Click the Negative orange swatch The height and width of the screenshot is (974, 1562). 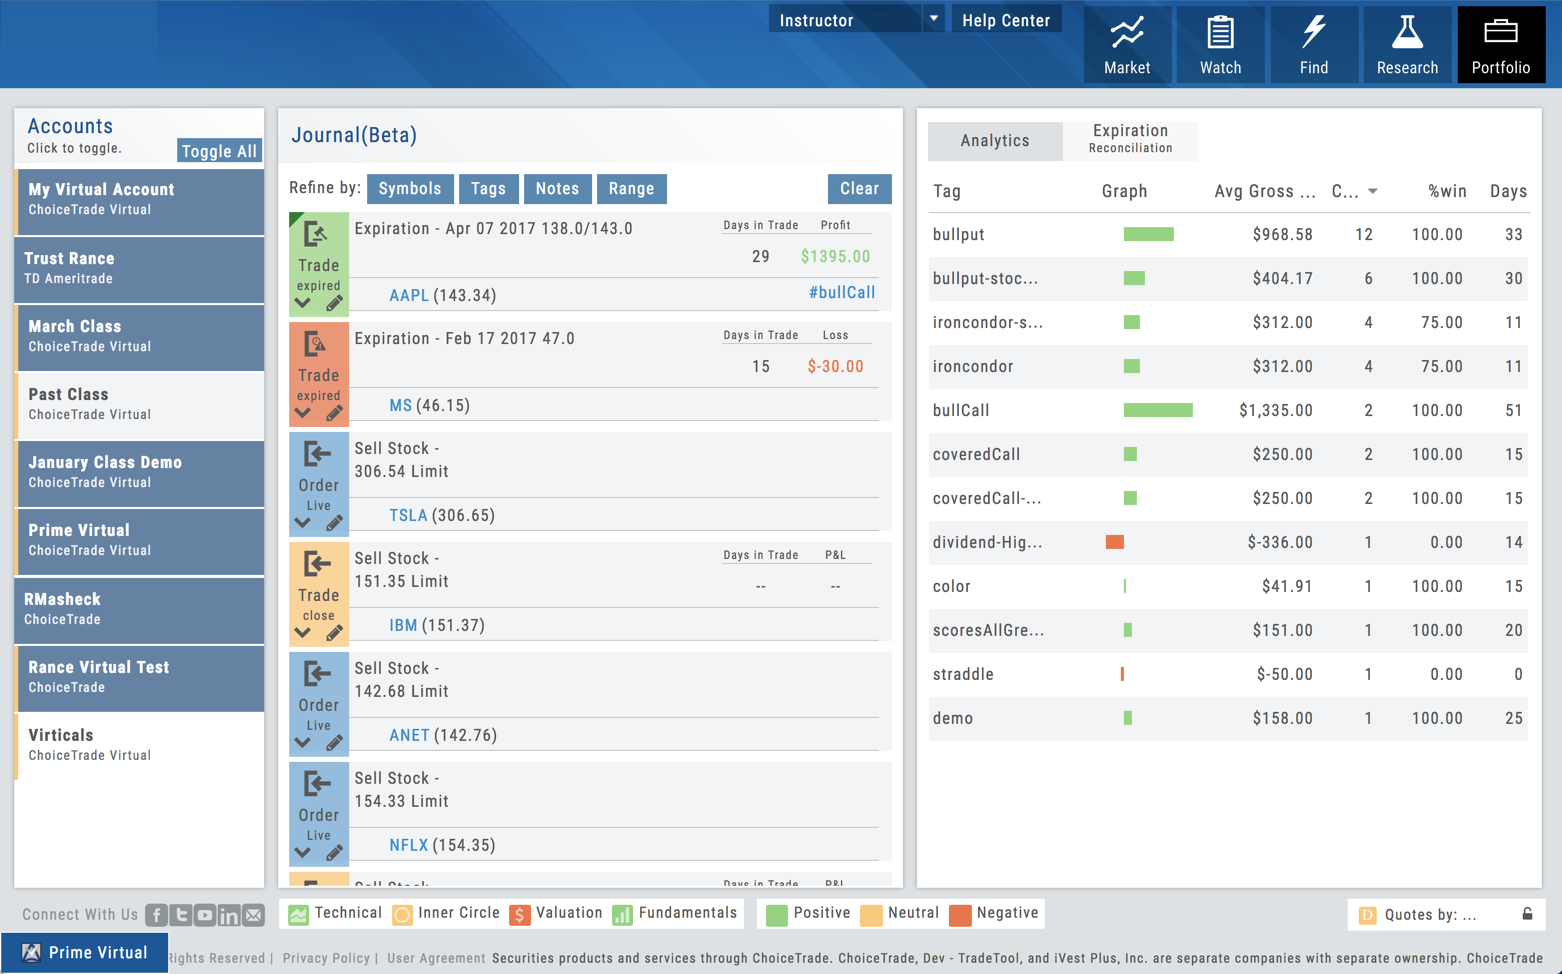tap(960, 915)
